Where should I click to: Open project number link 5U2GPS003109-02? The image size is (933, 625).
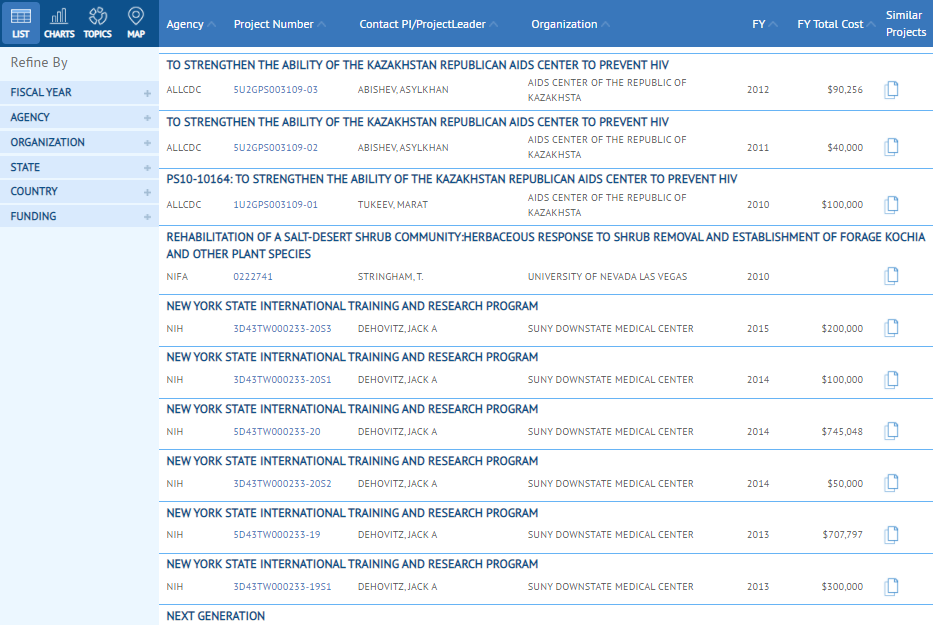point(275,148)
